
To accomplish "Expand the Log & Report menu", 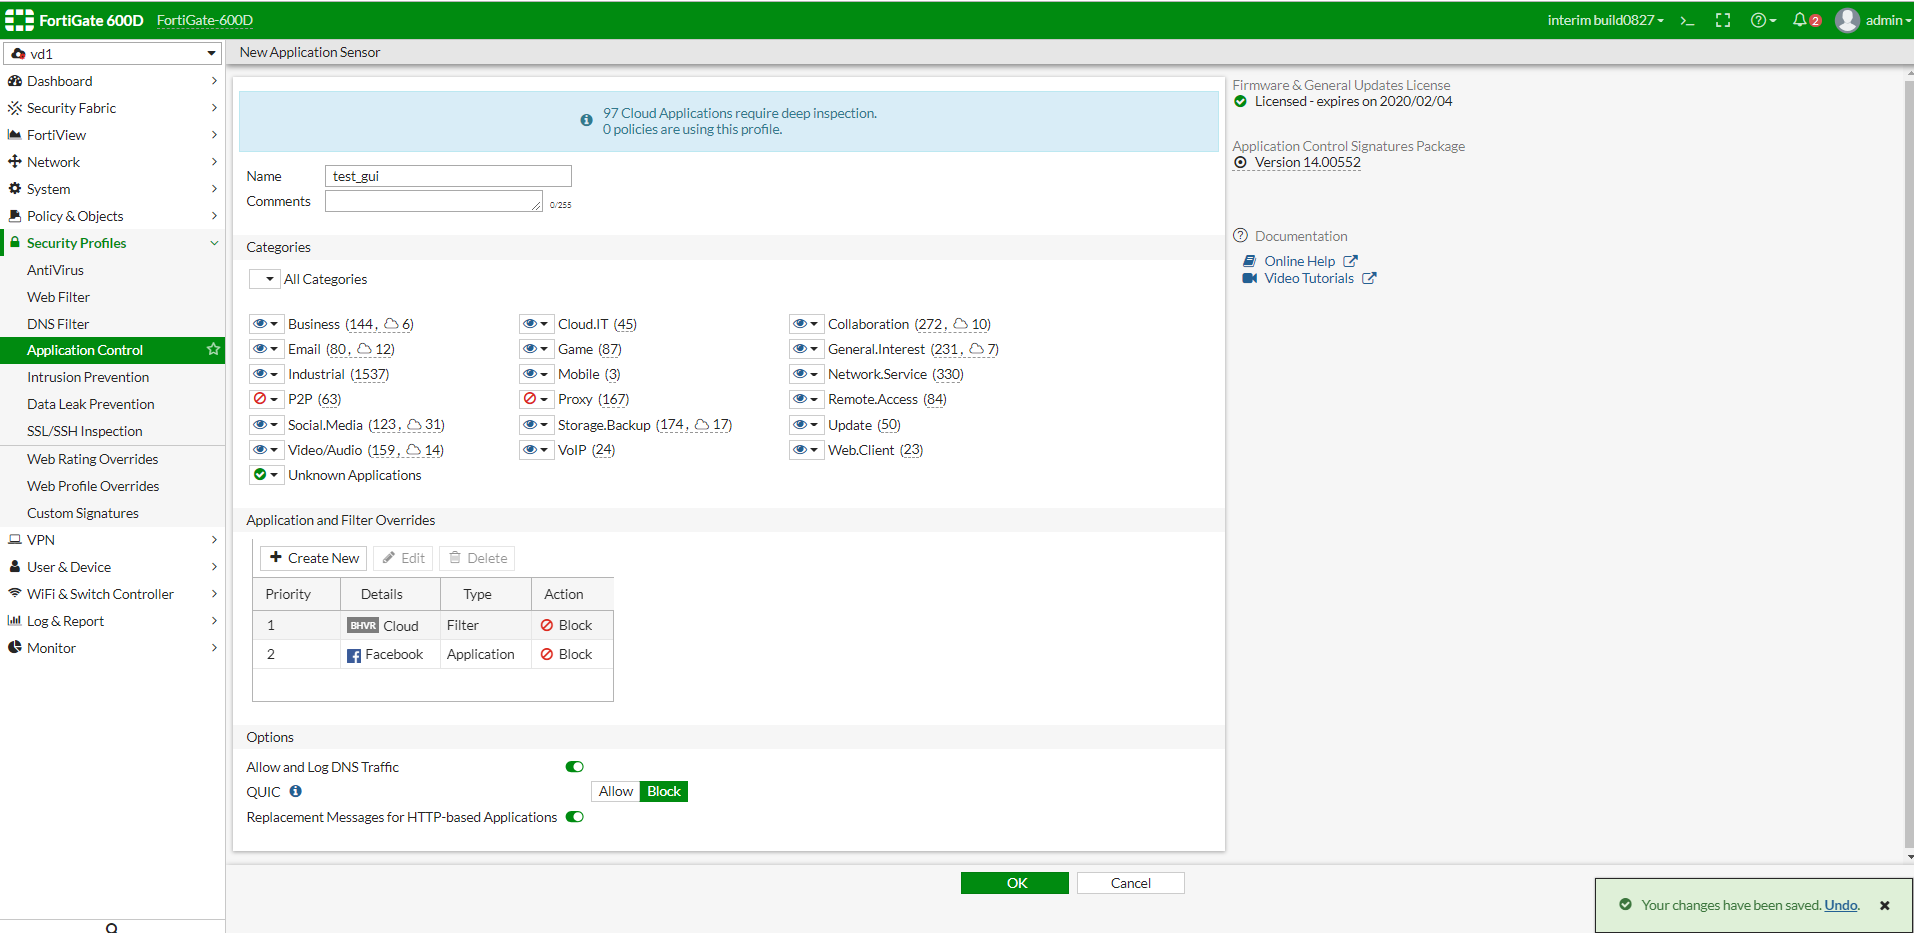I will (x=112, y=621).
